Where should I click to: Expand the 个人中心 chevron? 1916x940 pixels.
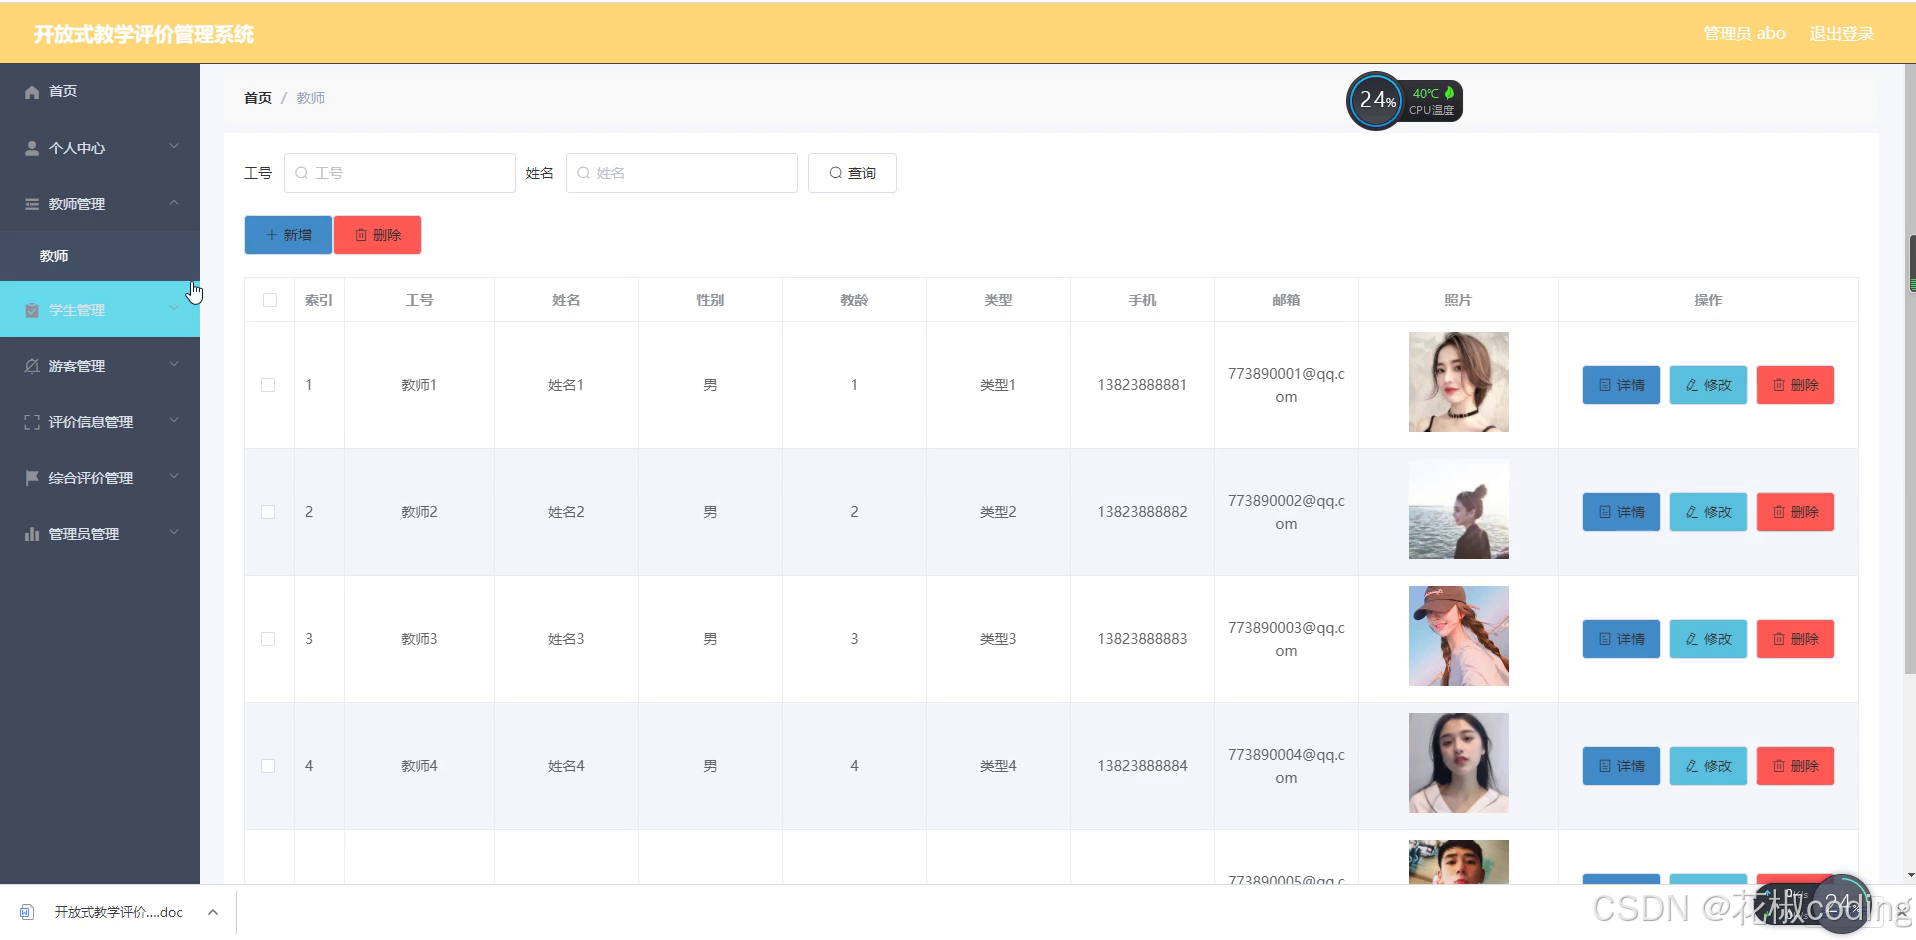174,147
